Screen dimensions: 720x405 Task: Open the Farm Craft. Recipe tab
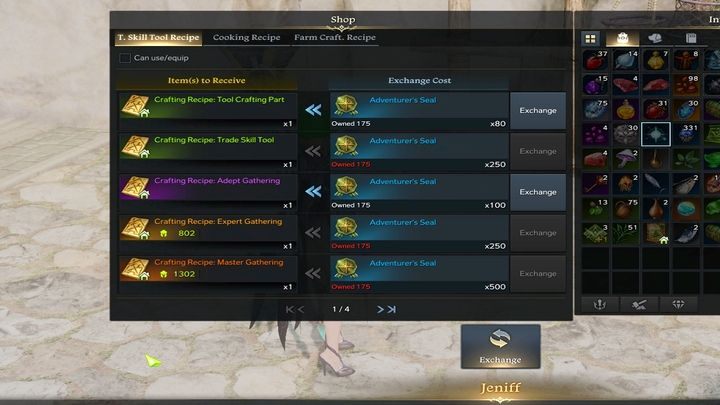pyautogui.click(x=335, y=38)
